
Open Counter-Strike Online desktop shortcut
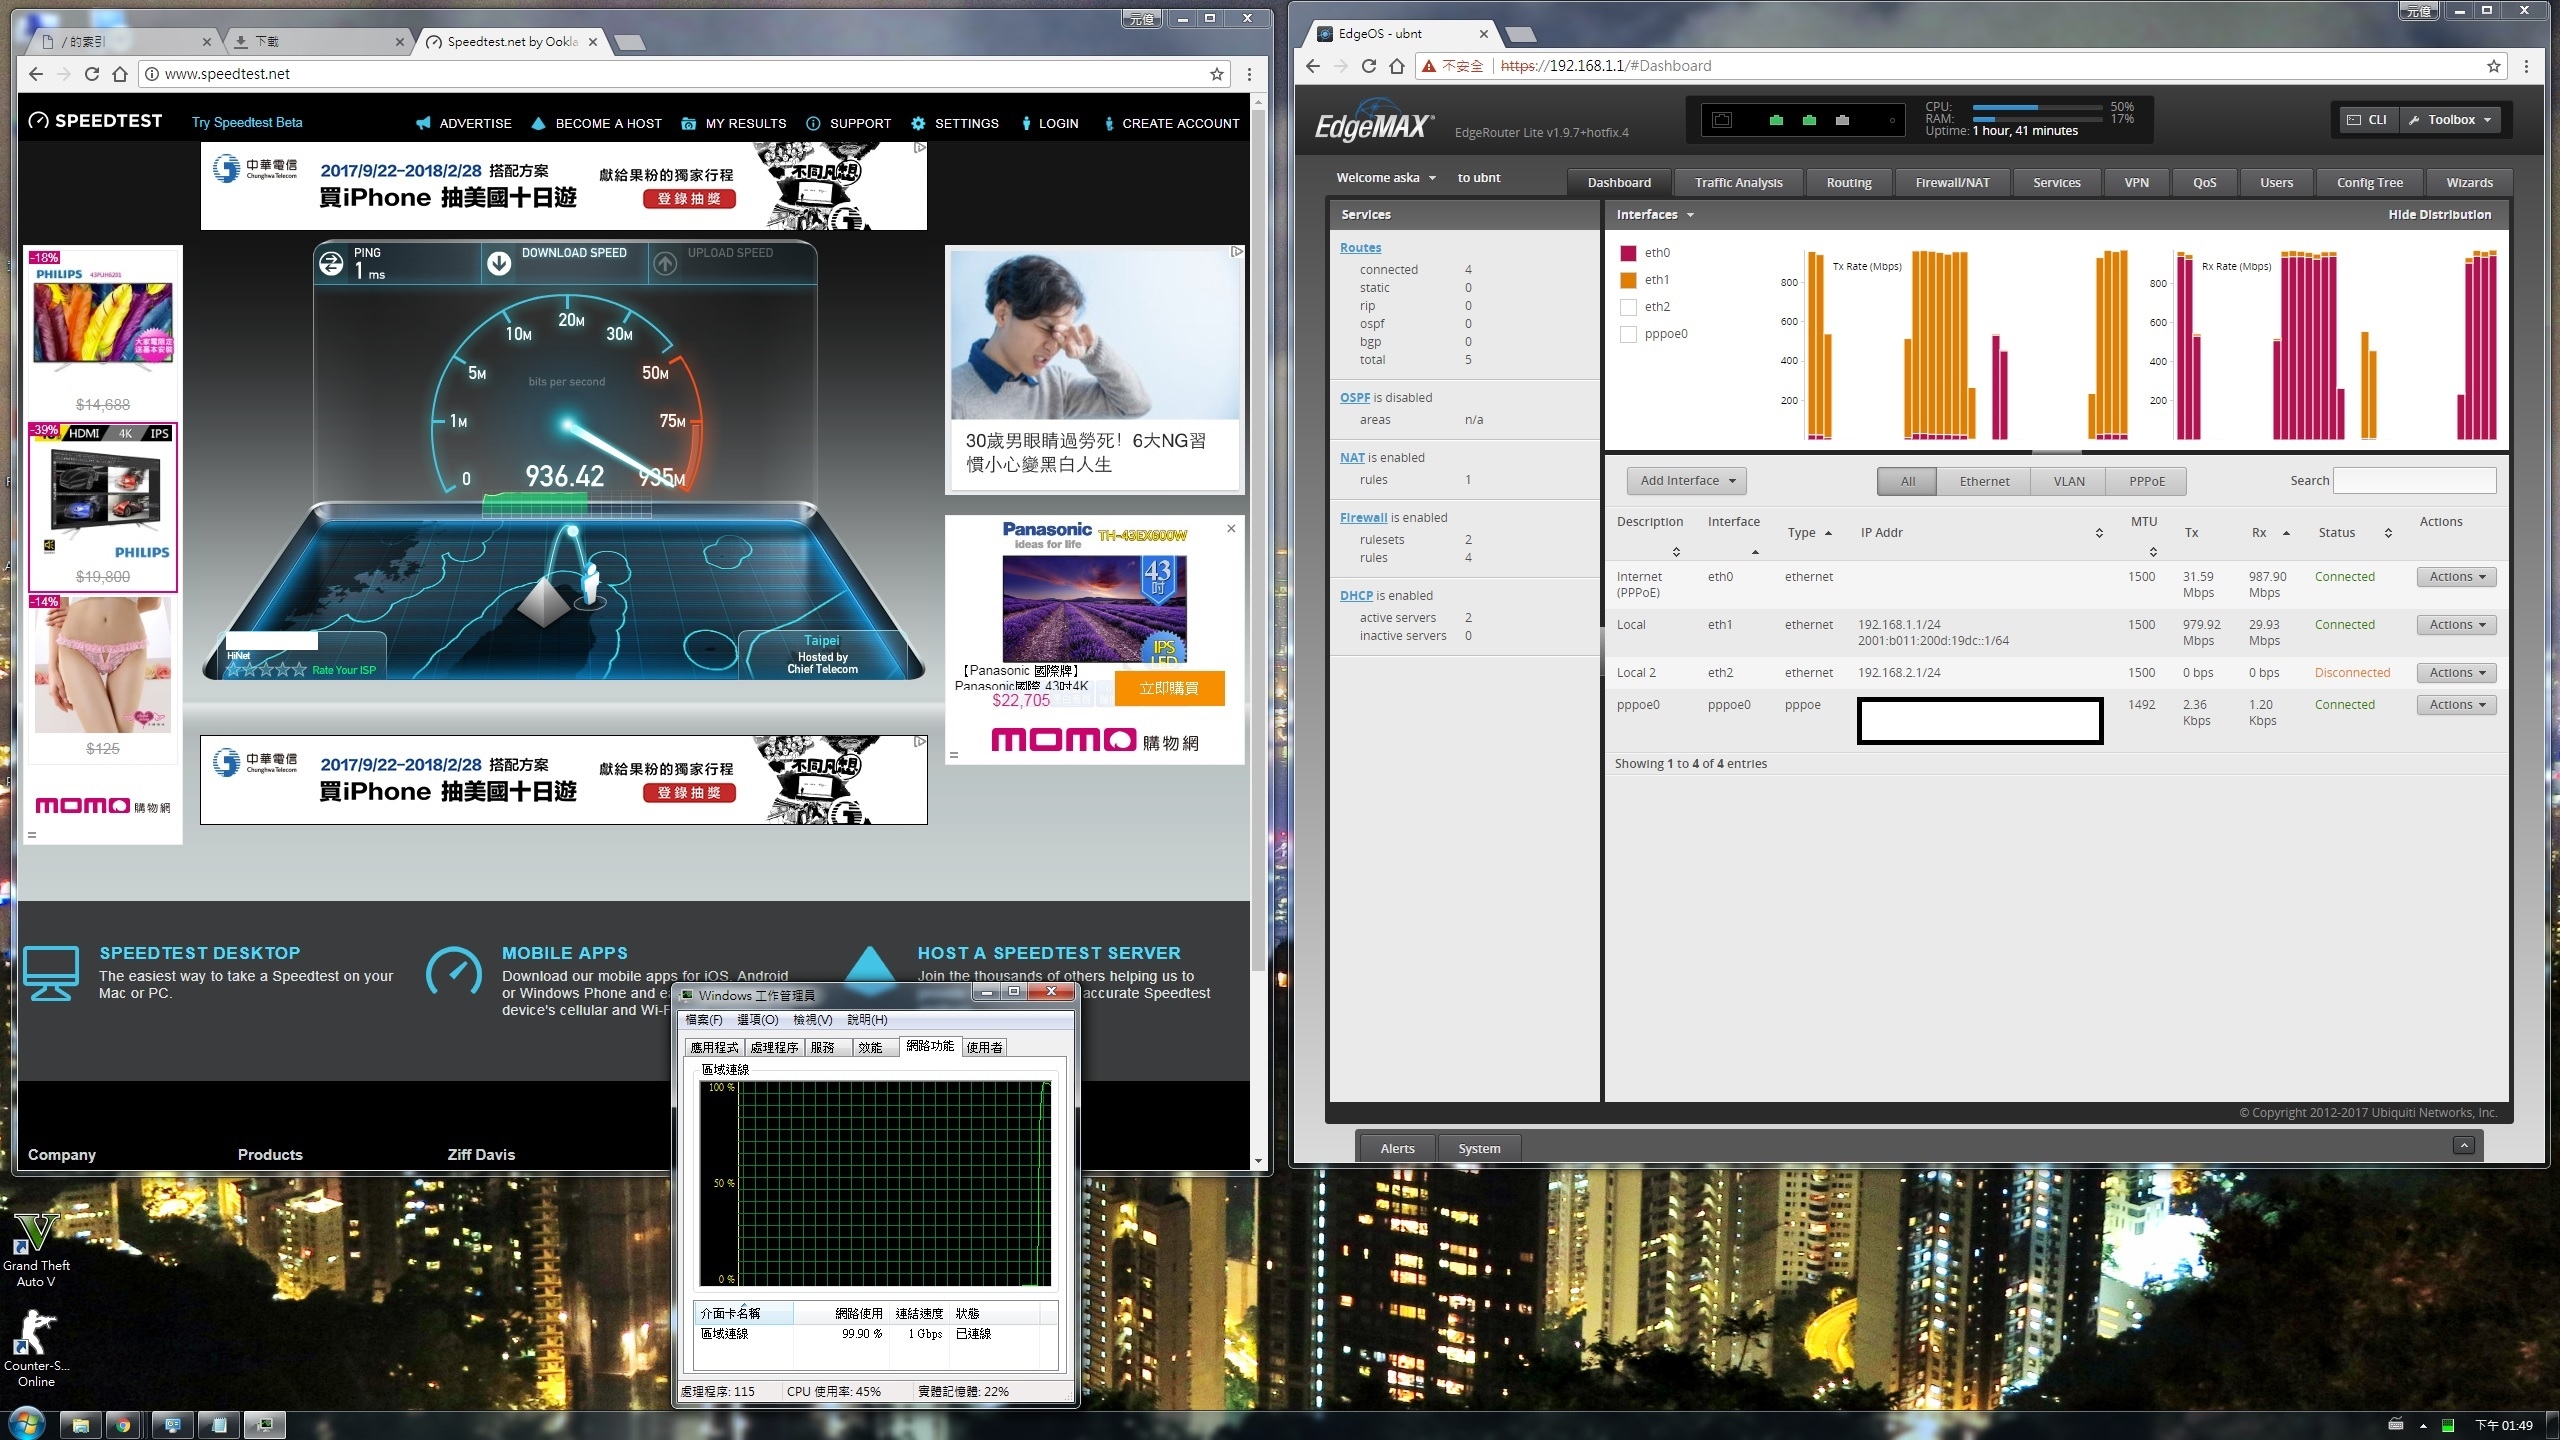click(36, 1349)
